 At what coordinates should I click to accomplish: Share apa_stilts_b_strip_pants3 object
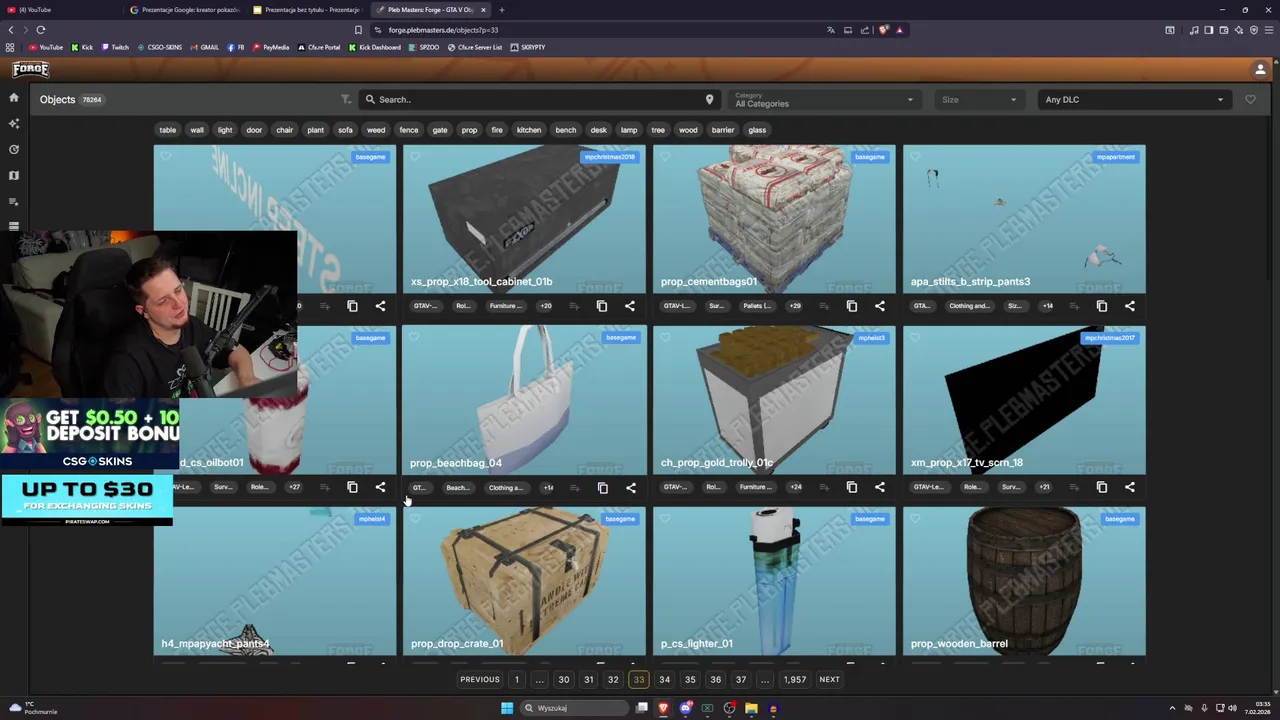[1130, 306]
